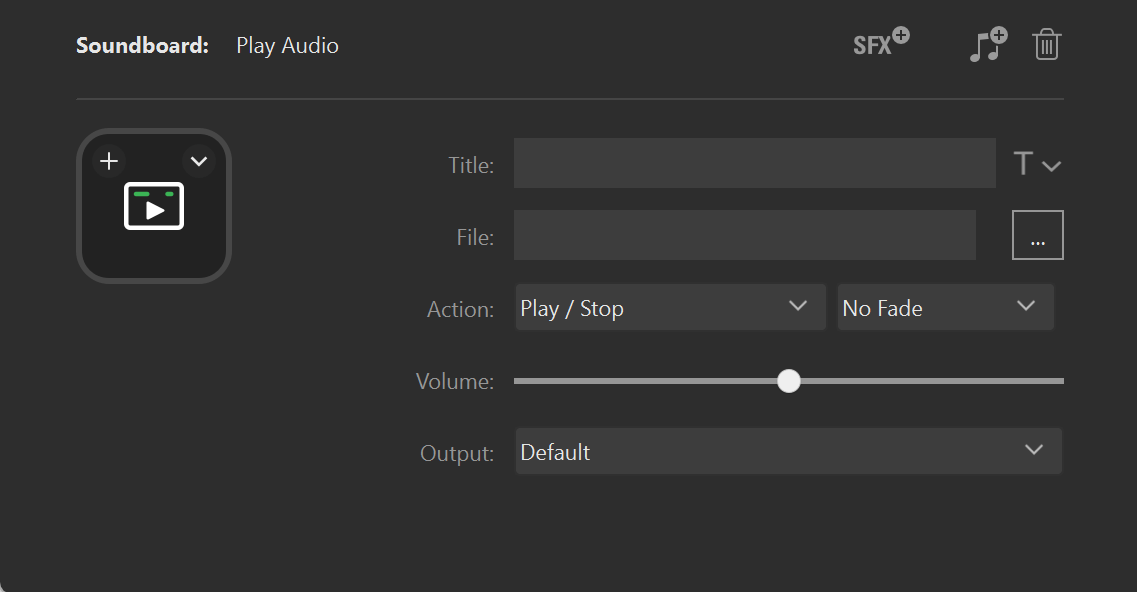
Task: Click the T title style icon
Action: coord(1025,163)
